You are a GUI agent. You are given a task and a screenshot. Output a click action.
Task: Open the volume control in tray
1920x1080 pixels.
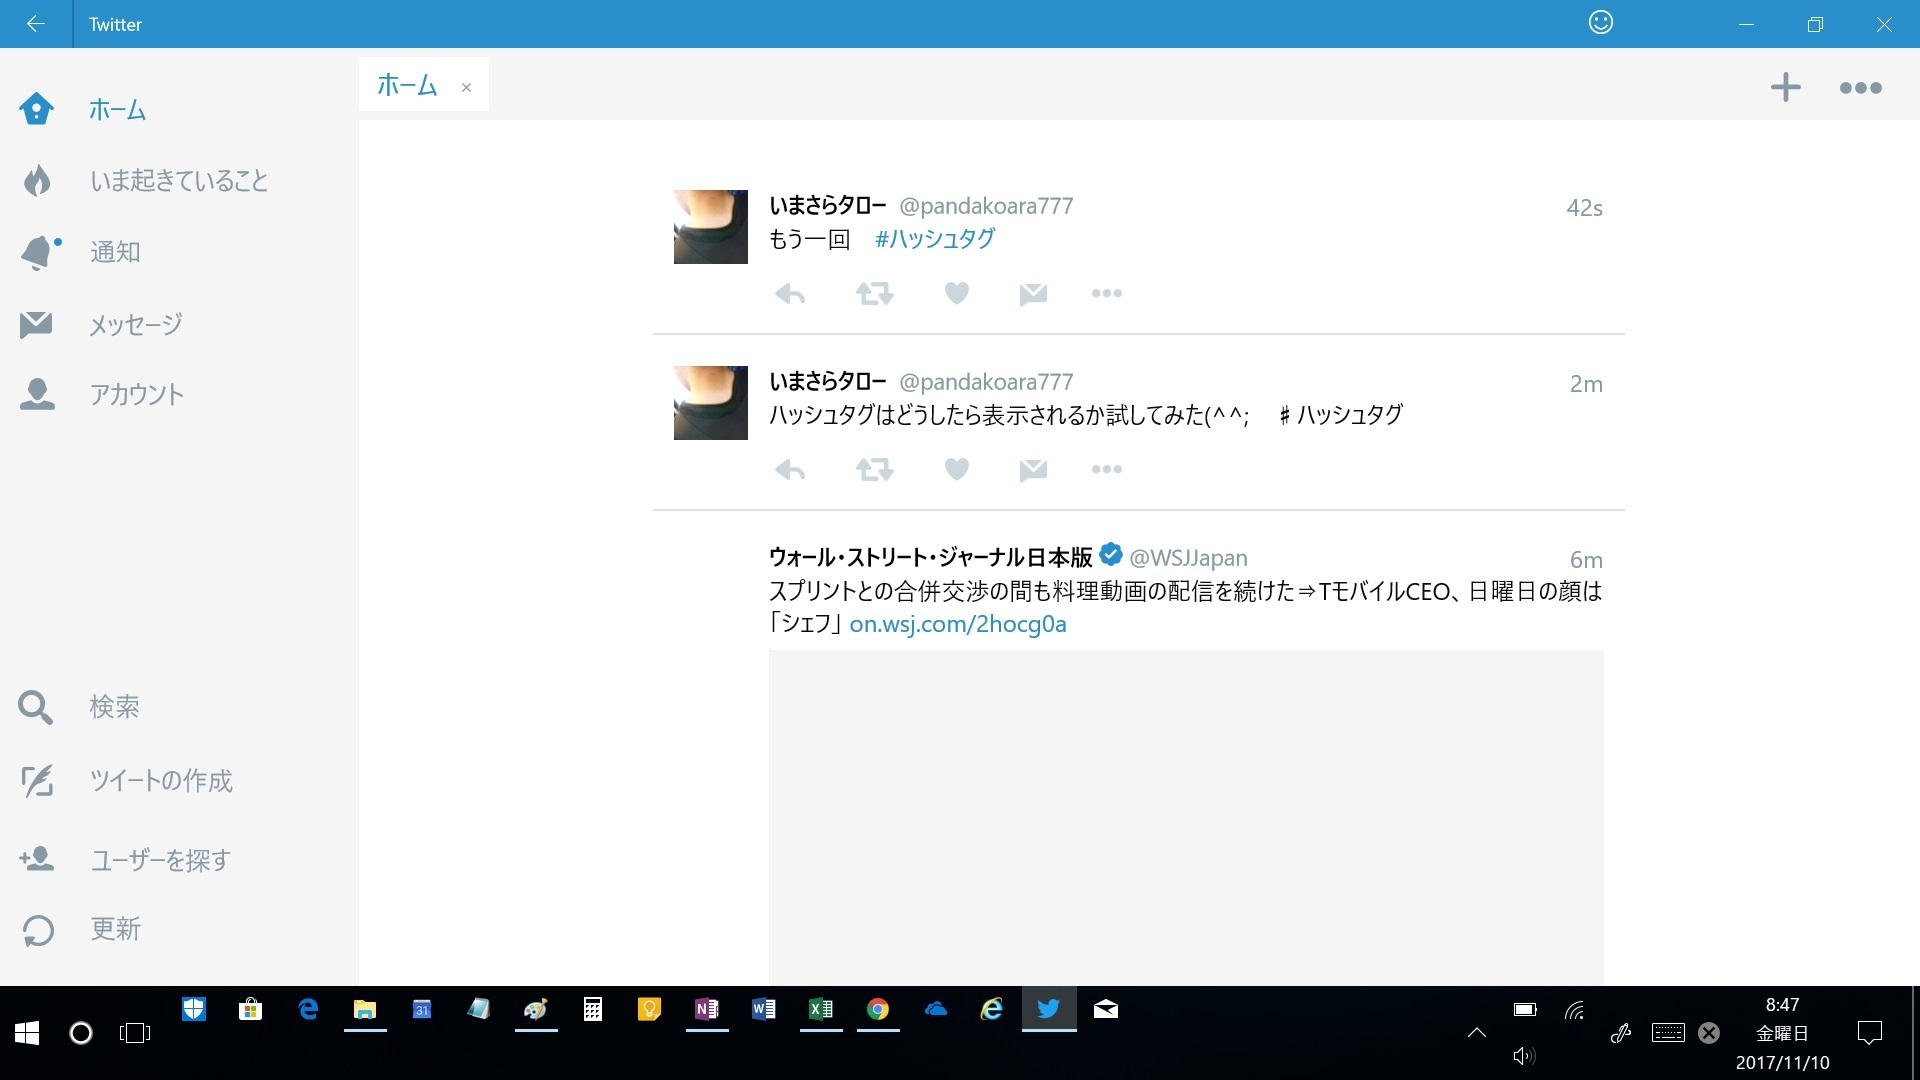tap(1524, 1056)
